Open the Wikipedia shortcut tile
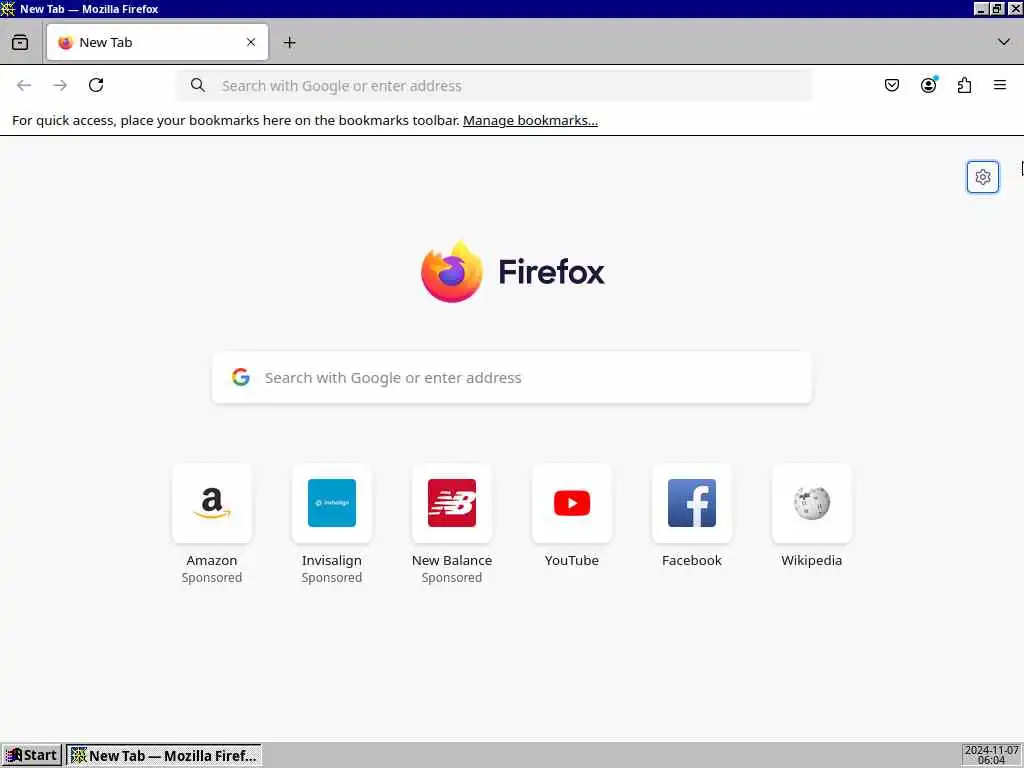The image size is (1024, 768). (x=812, y=504)
